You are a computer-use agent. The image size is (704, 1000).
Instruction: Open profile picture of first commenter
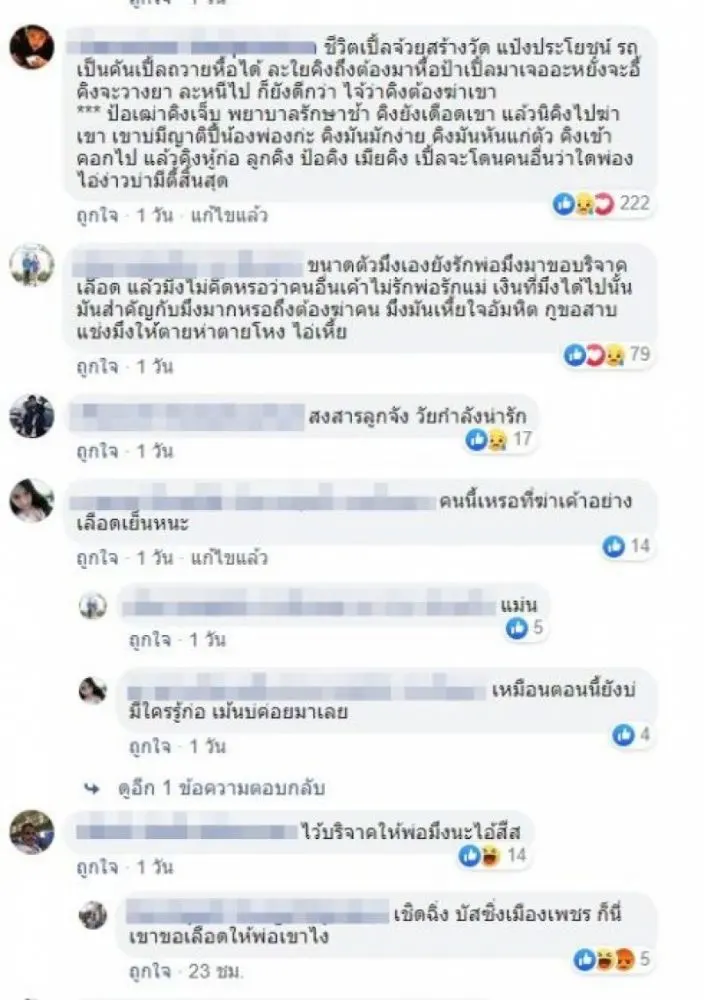click(32, 47)
